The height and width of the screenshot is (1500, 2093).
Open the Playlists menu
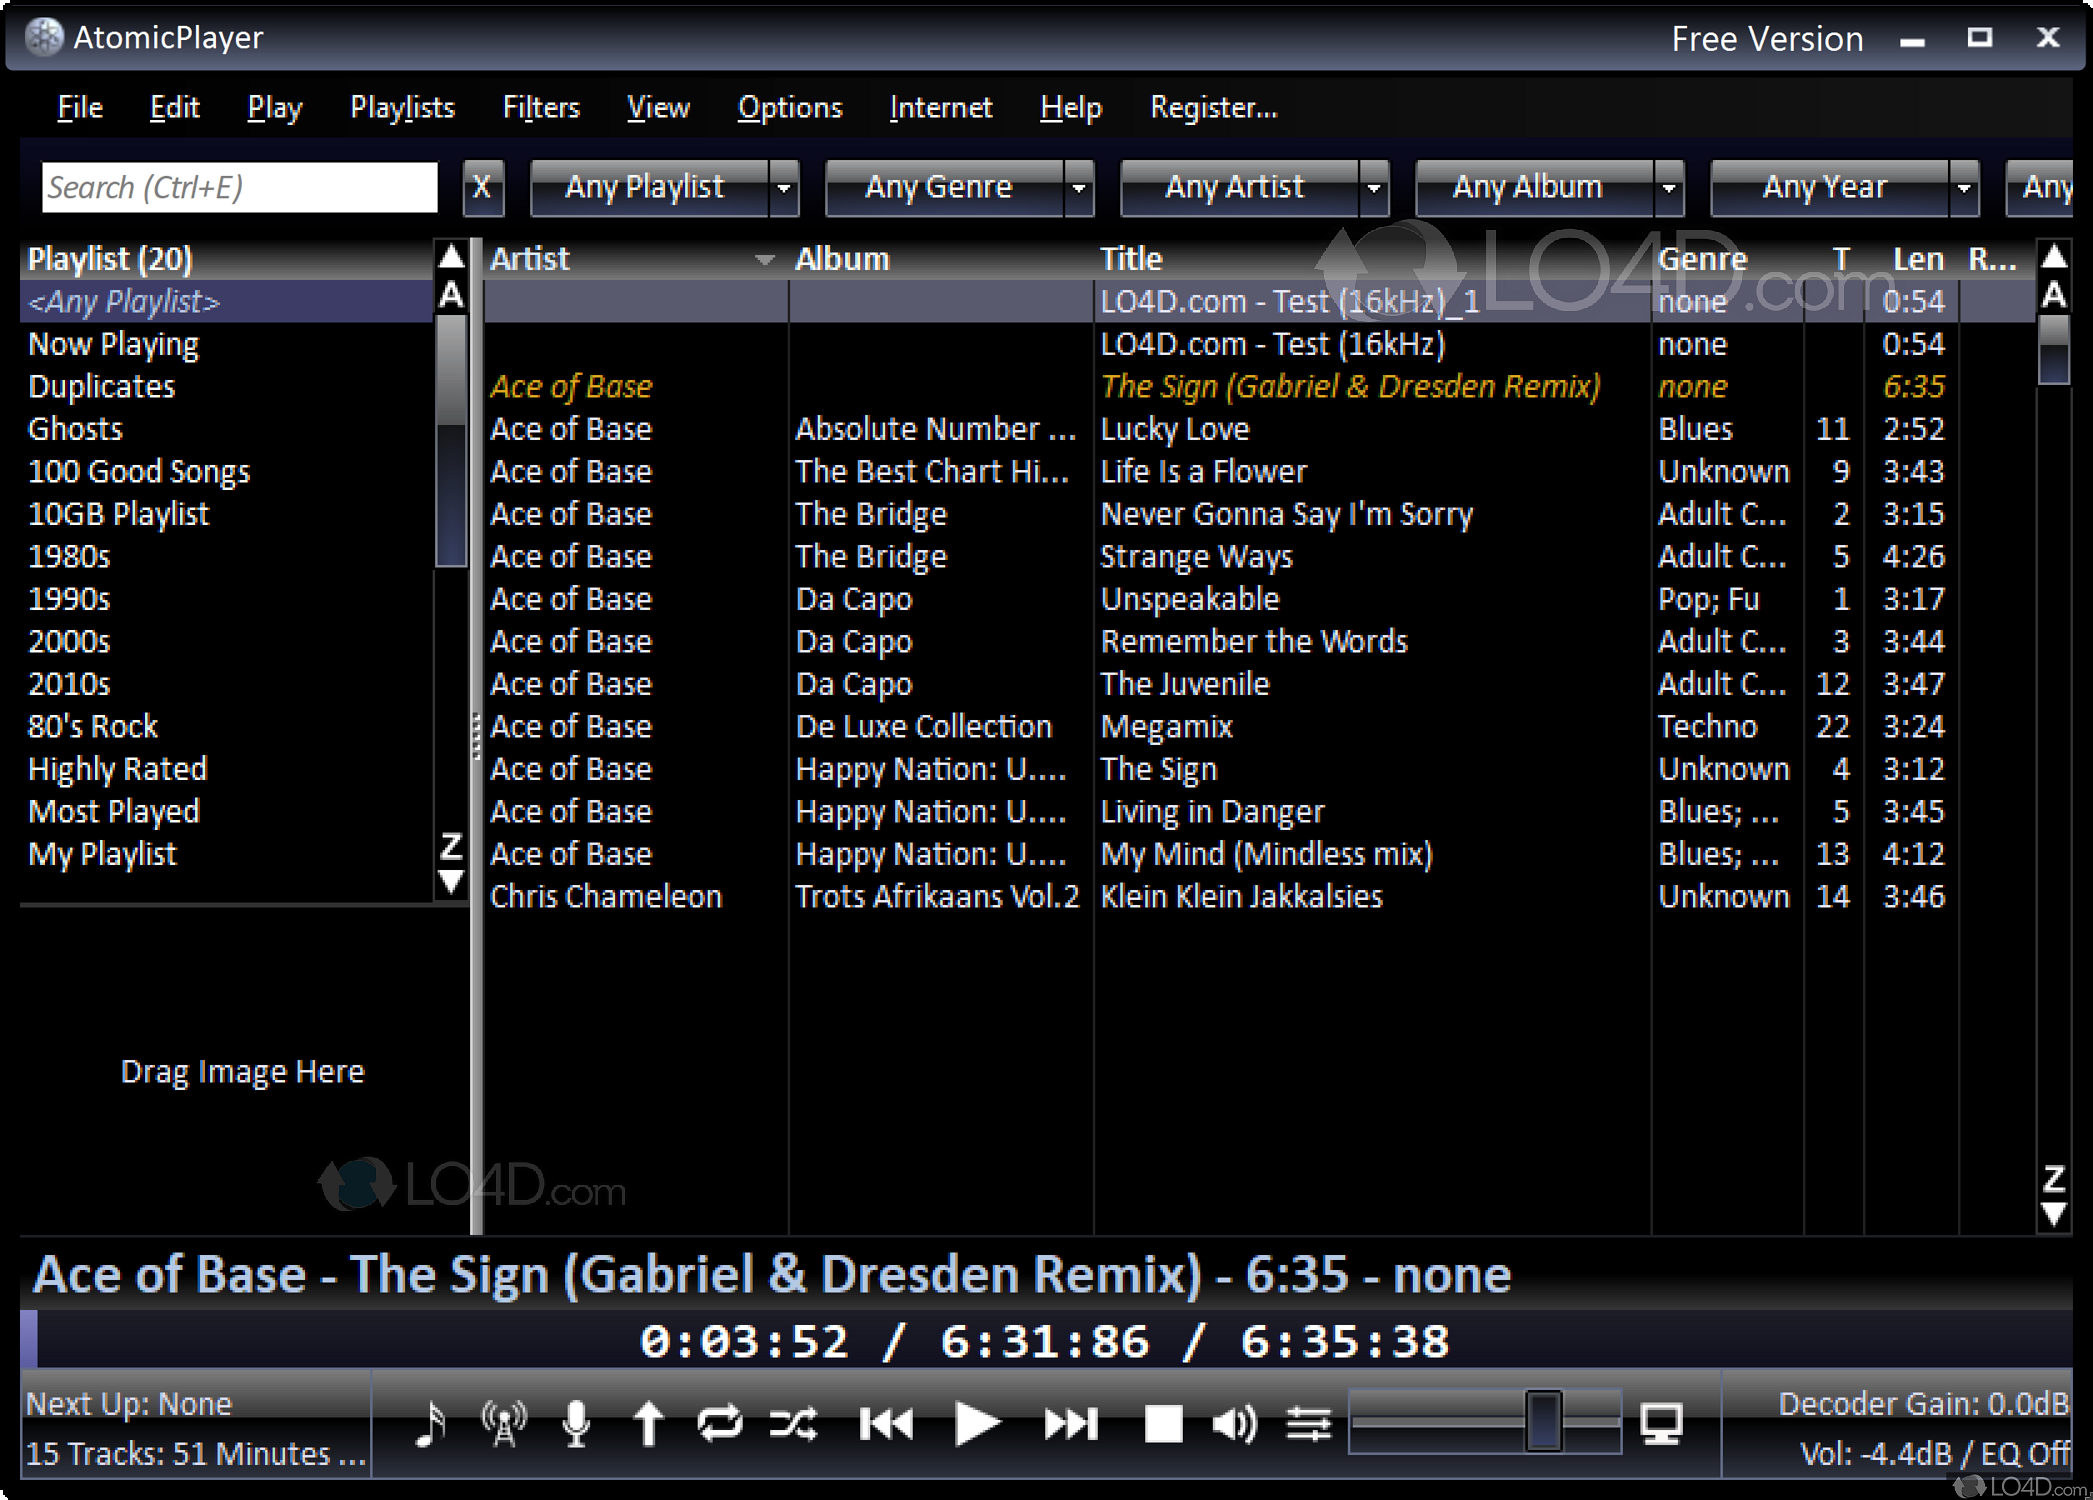(x=403, y=107)
